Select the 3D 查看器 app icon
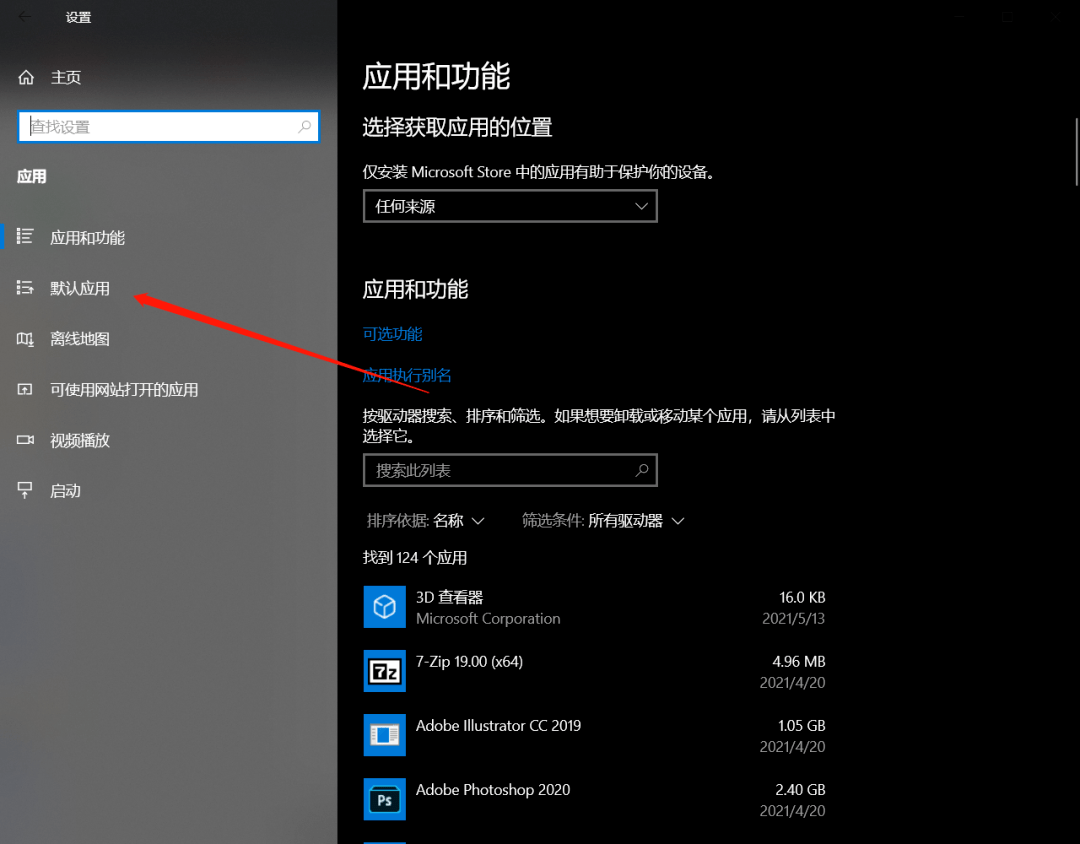 [384, 607]
